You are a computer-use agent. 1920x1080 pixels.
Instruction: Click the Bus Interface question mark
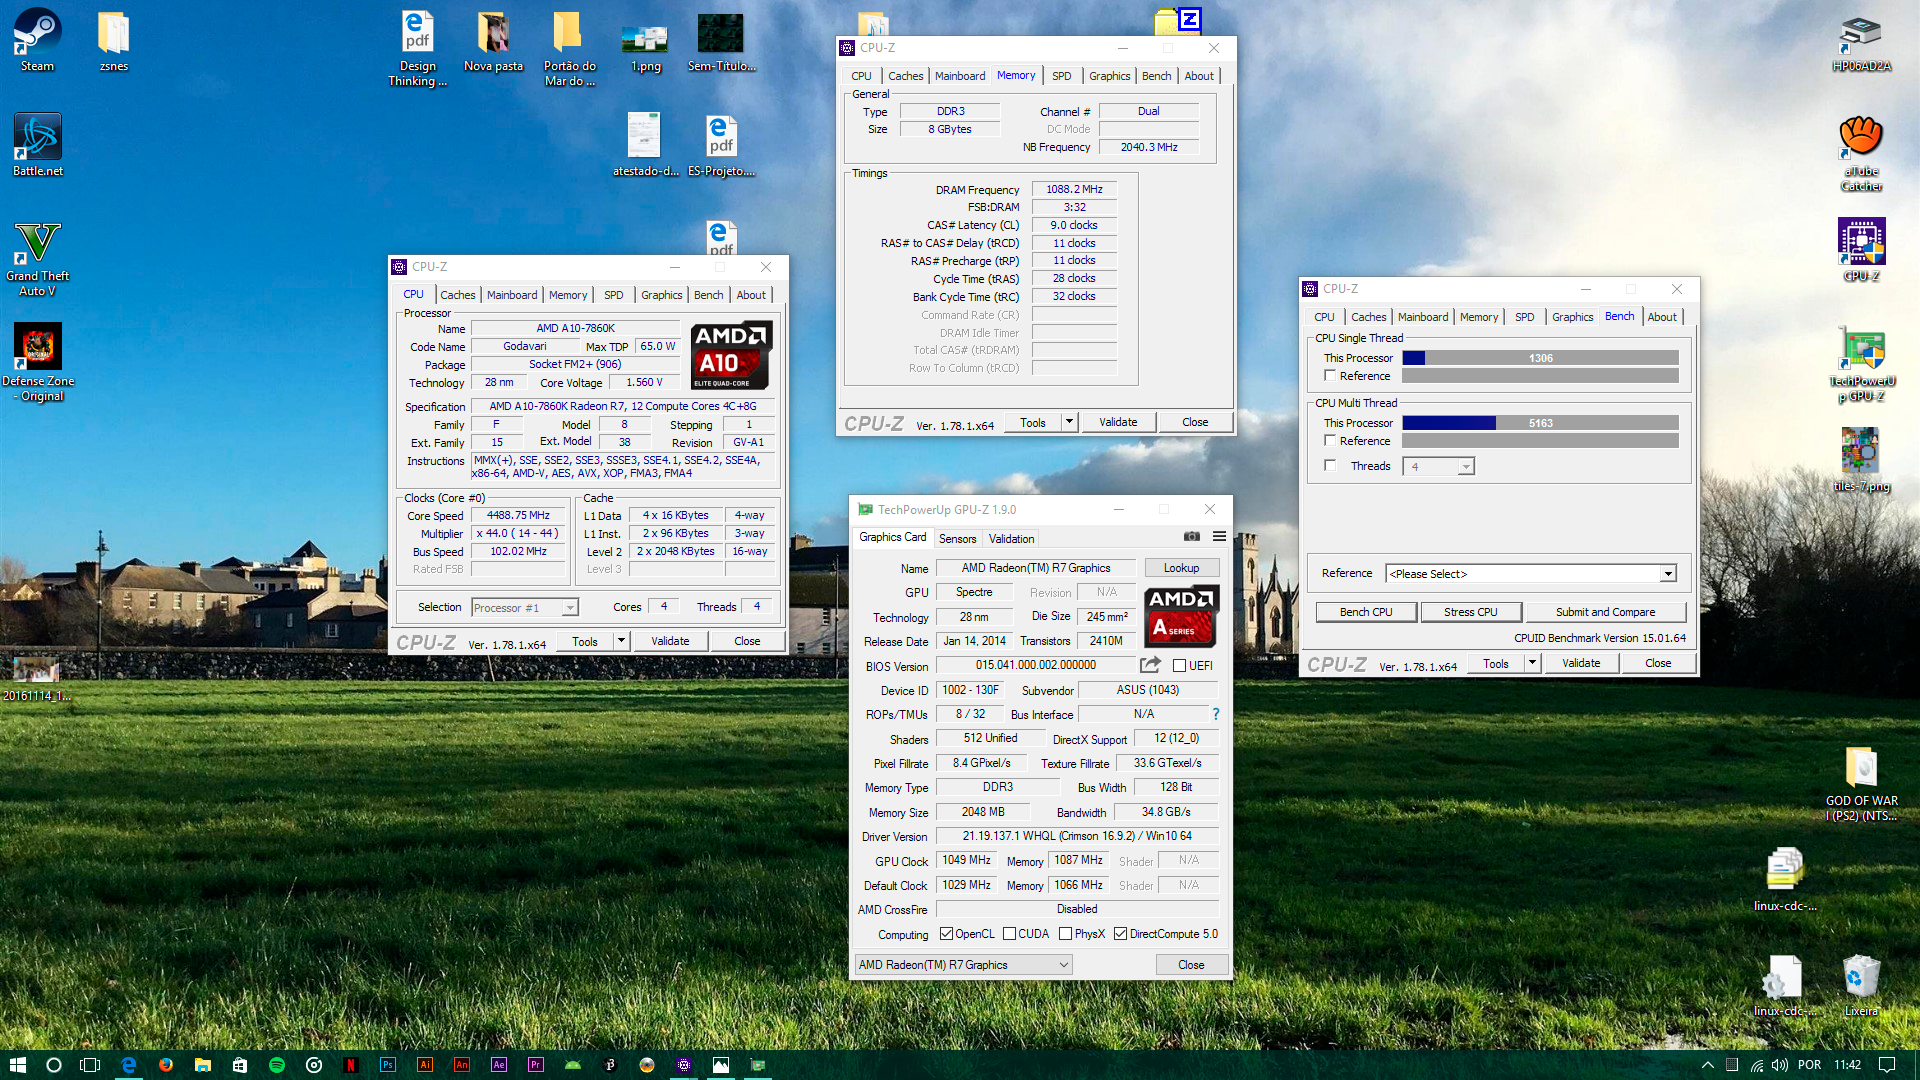pos(1215,714)
